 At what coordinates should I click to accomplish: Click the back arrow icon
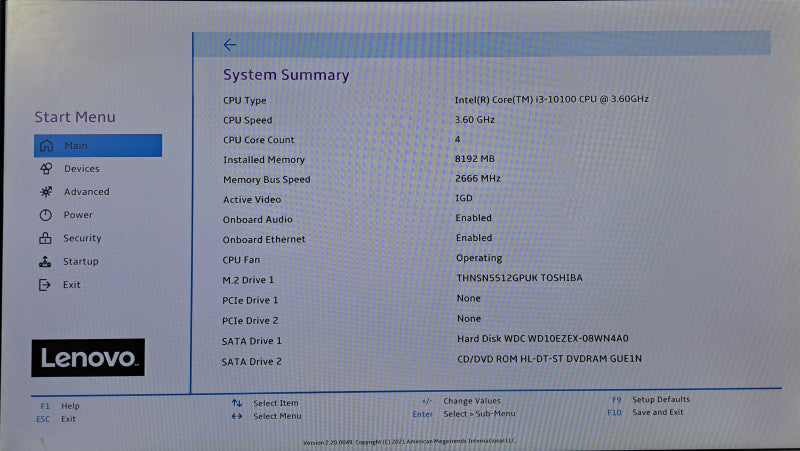230,45
